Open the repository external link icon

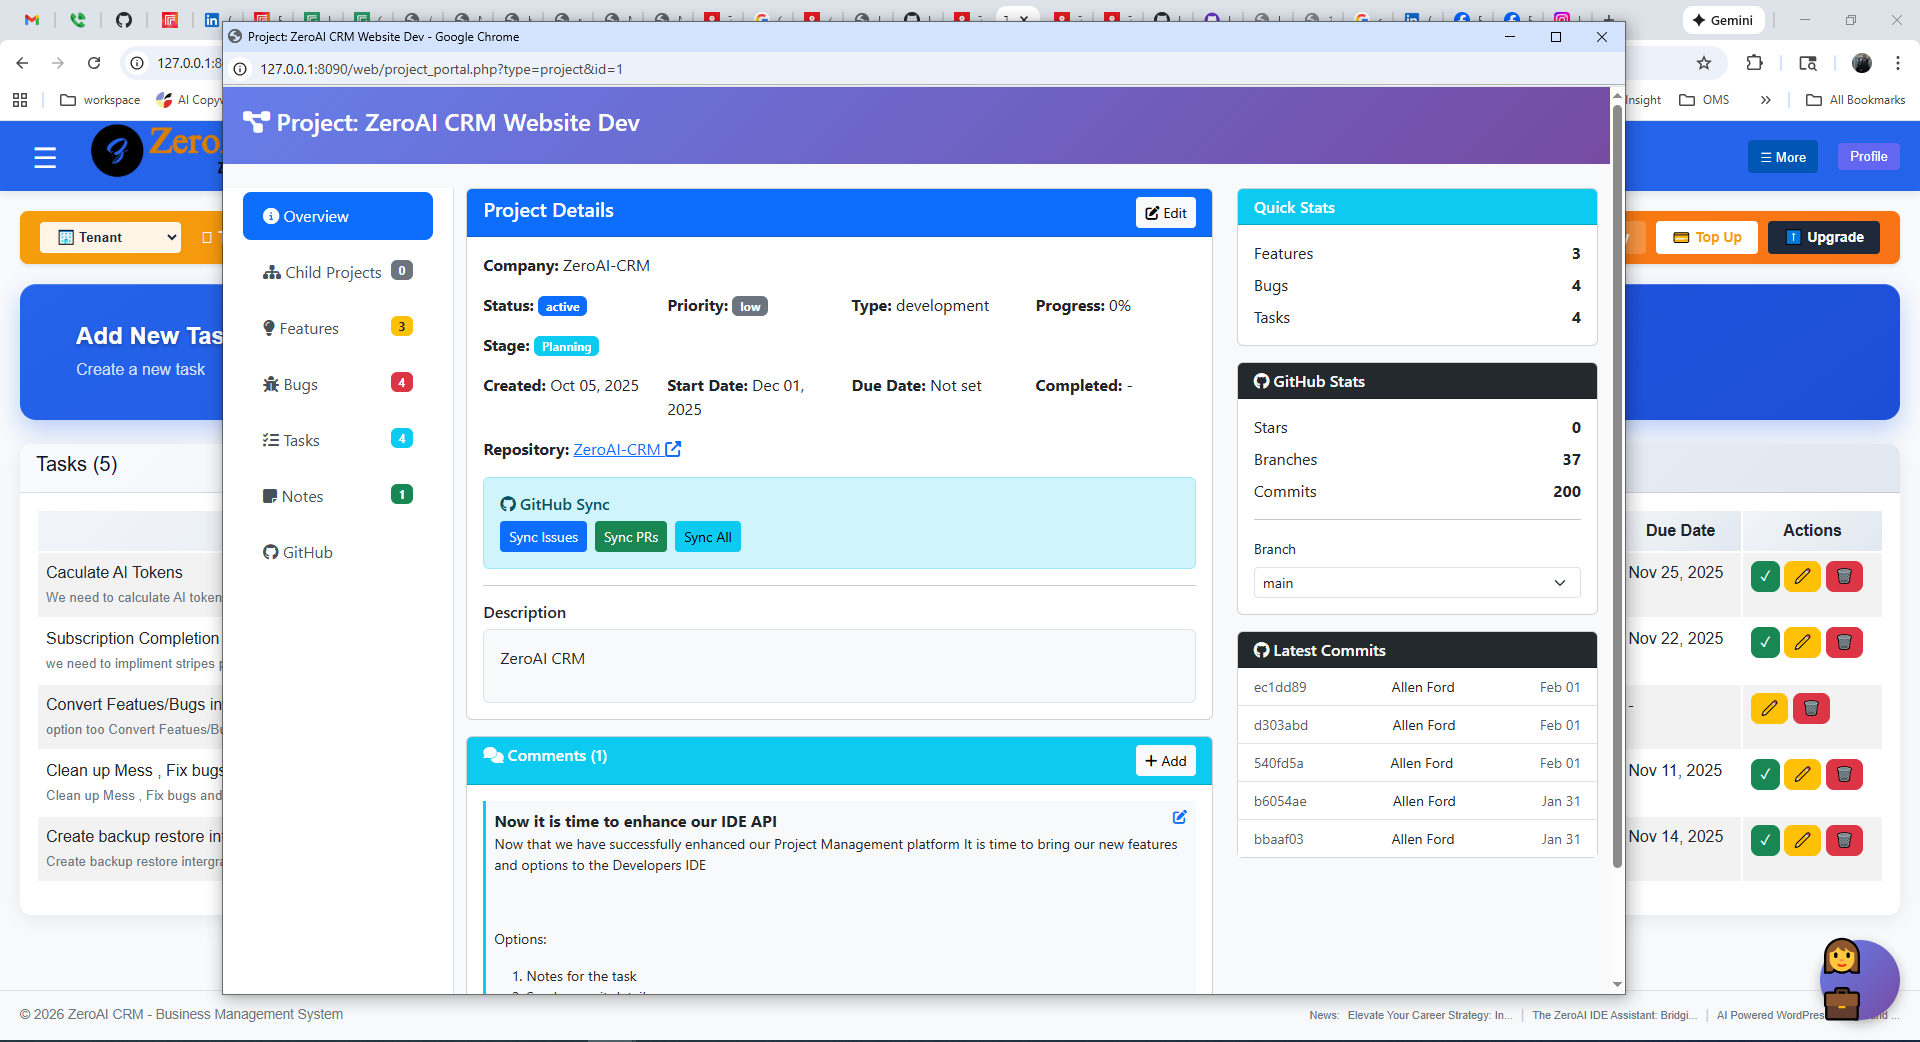click(673, 450)
